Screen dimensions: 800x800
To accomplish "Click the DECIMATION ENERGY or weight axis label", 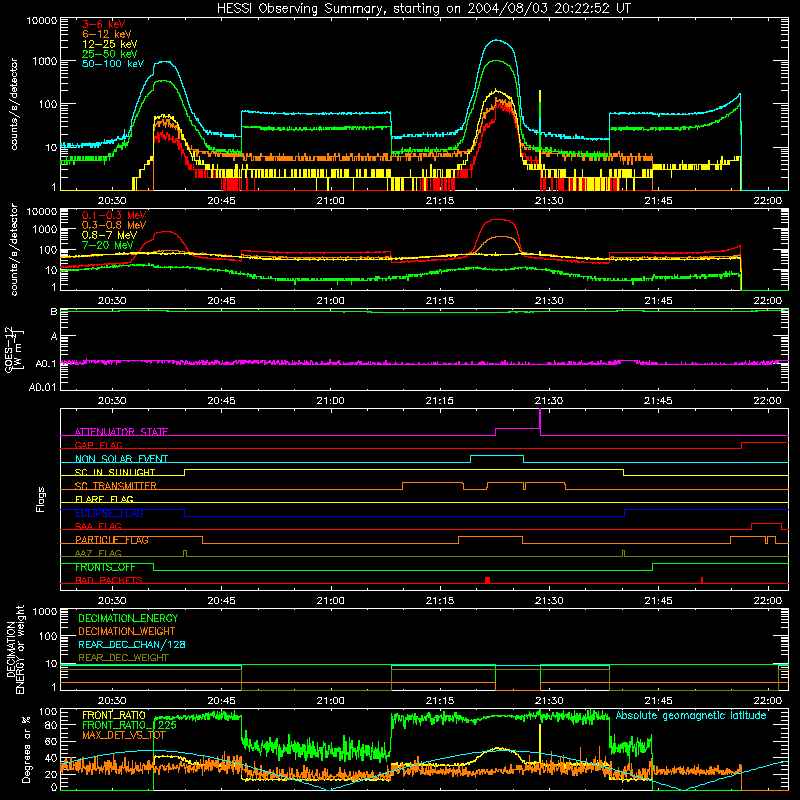I will pyautogui.click(x=15, y=649).
